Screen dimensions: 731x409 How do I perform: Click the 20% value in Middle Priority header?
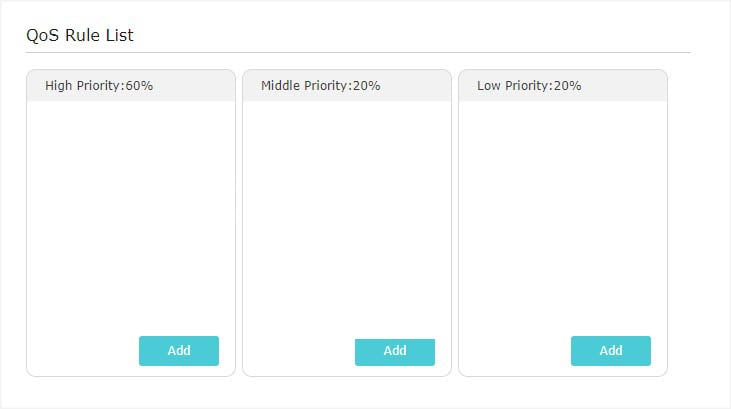click(x=366, y=86)
